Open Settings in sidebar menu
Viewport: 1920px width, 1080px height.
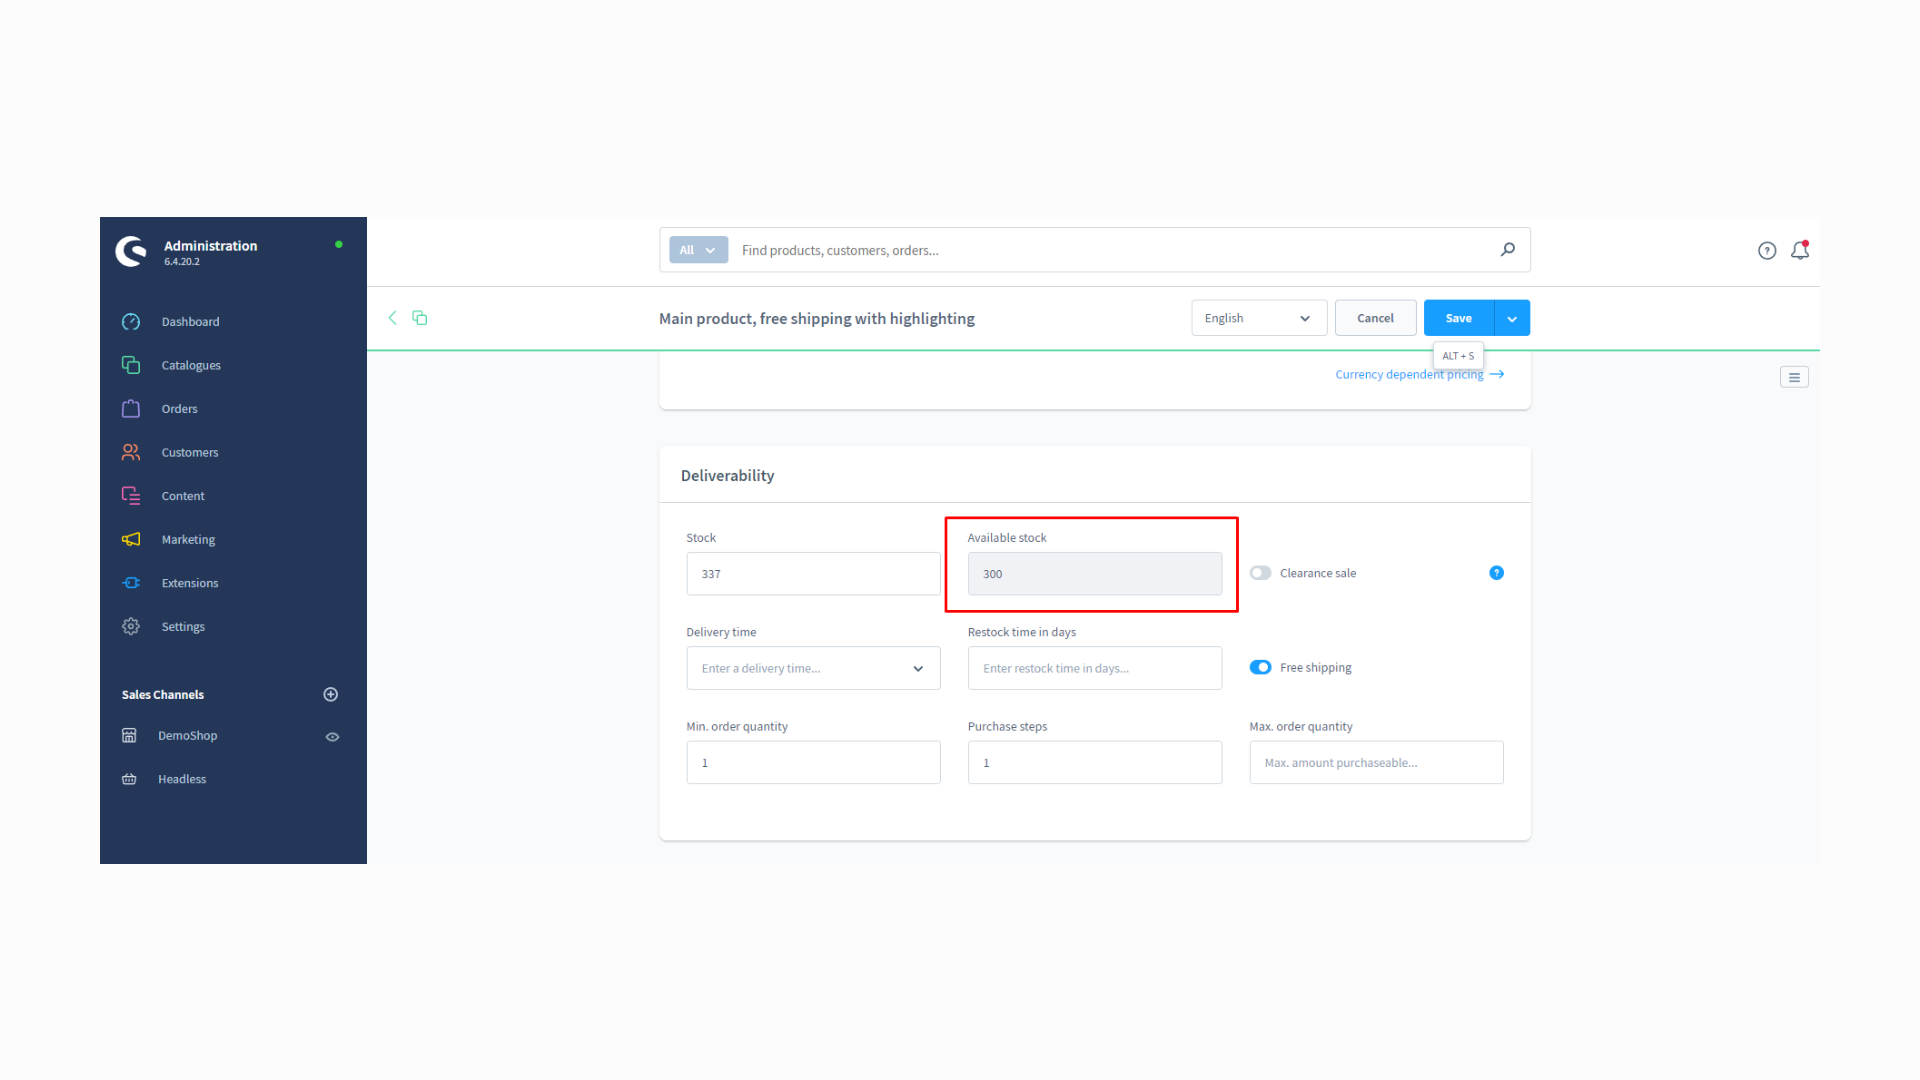(183, 627)
